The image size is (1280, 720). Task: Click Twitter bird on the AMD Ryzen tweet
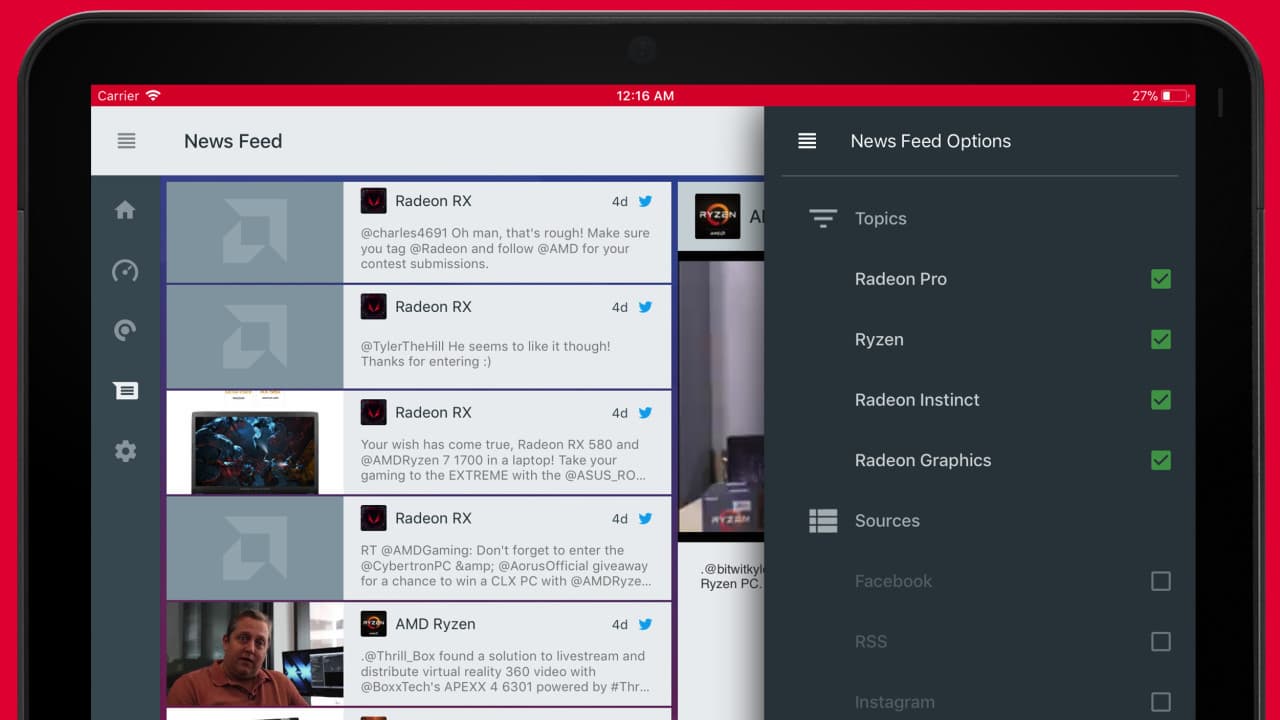click(645, 625)
